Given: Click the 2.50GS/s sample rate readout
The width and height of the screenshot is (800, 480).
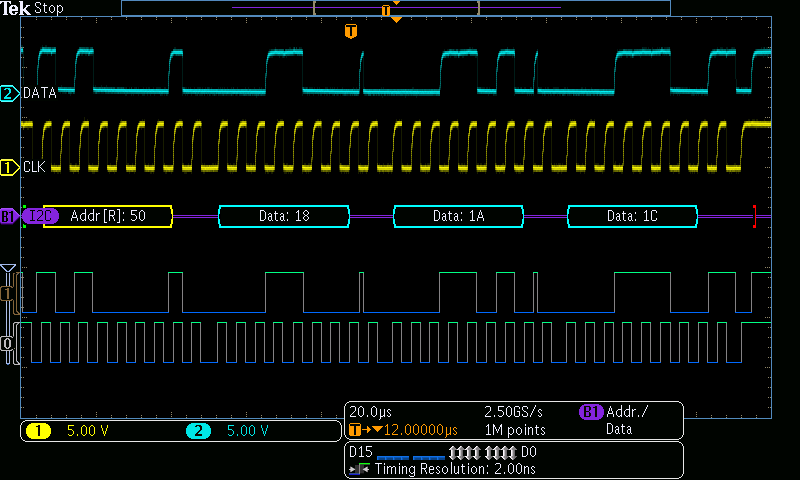Looking at the screenshot, I should coord(513,412).
